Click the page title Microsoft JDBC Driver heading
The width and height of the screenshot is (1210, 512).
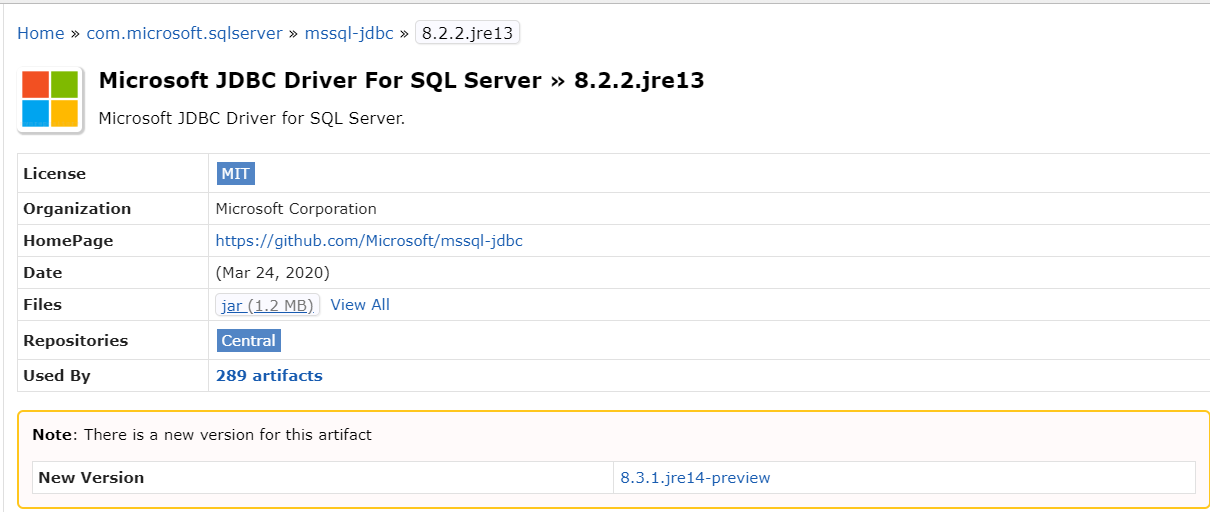click(x=401, y=80)
